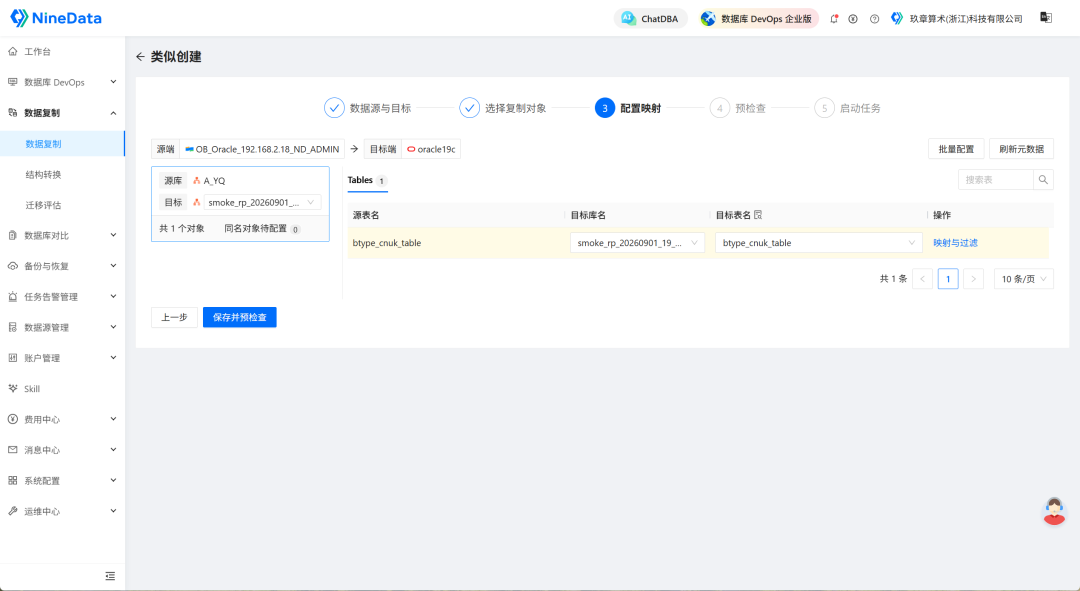Switch language with top-right translate icon

(x=1046, y=18)
